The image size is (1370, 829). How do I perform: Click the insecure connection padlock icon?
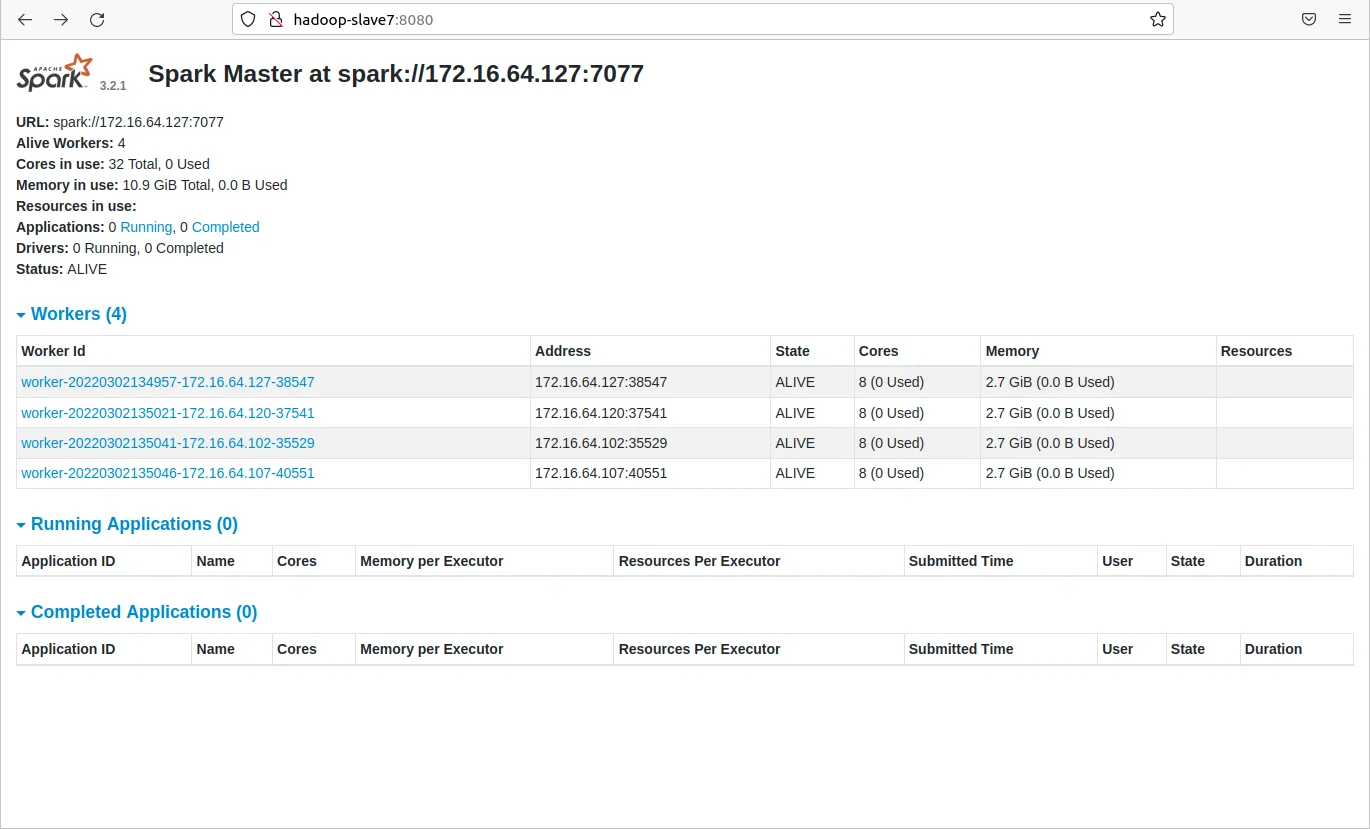click(275, 19)
